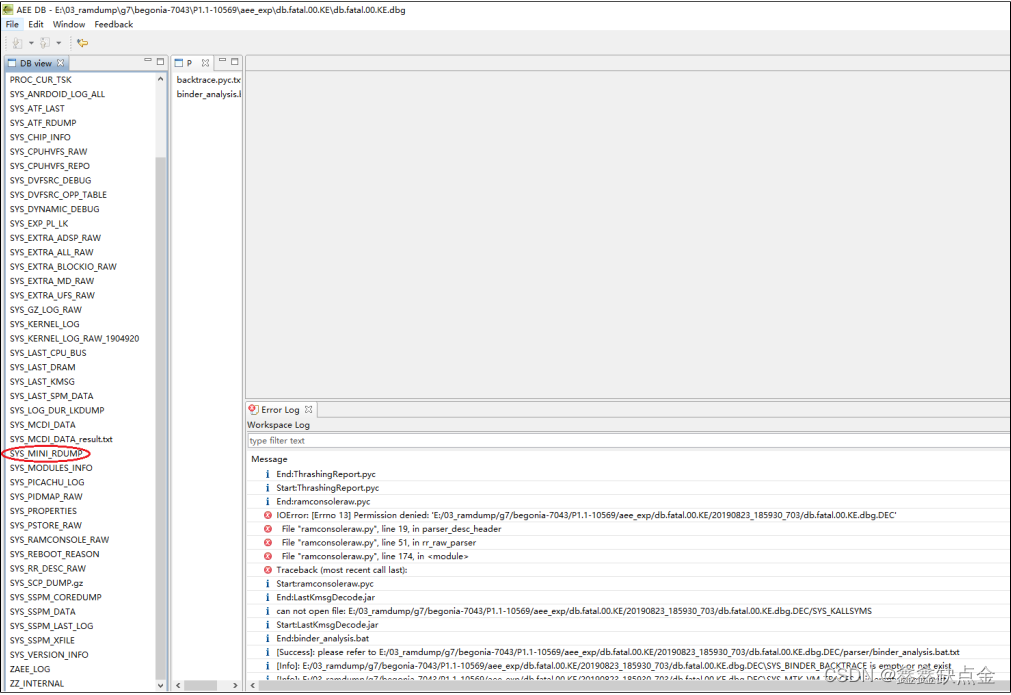Open the Feedback menu
1011x695 pixels.
click(x=113, y=23)
